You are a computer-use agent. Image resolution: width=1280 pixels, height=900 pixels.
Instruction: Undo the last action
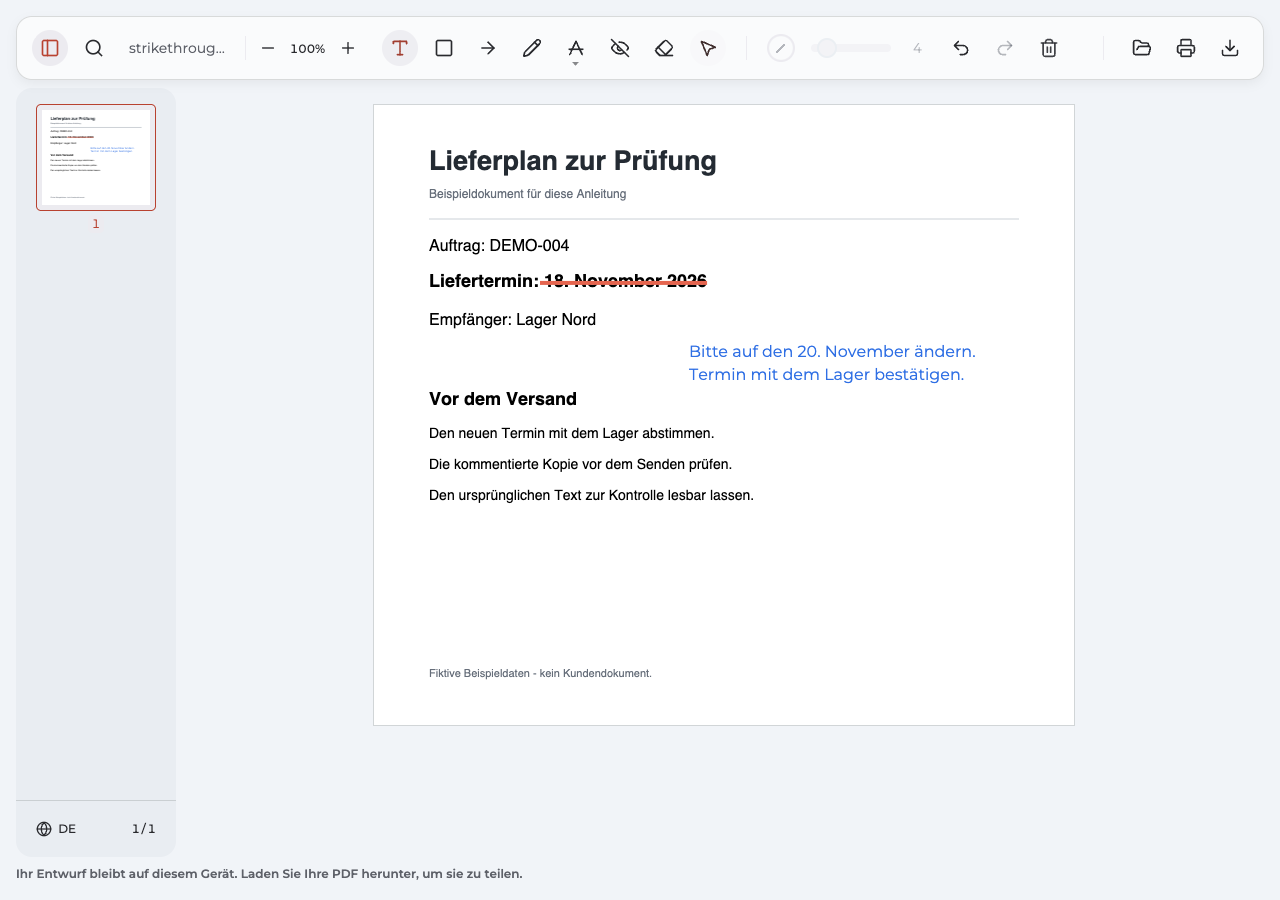pos(961,48)
